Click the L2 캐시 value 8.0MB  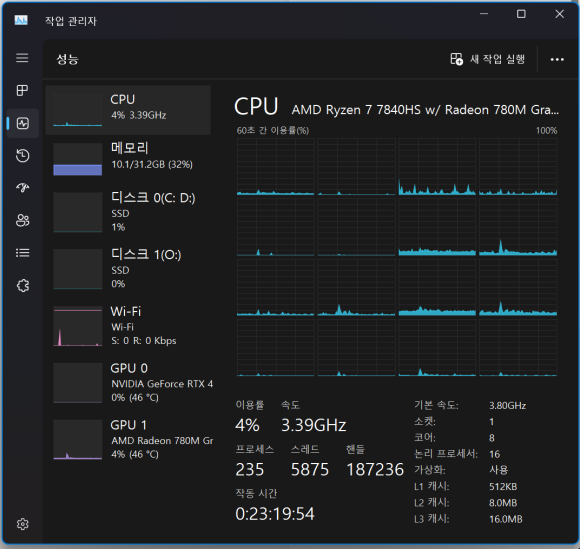tap(503, 503)
